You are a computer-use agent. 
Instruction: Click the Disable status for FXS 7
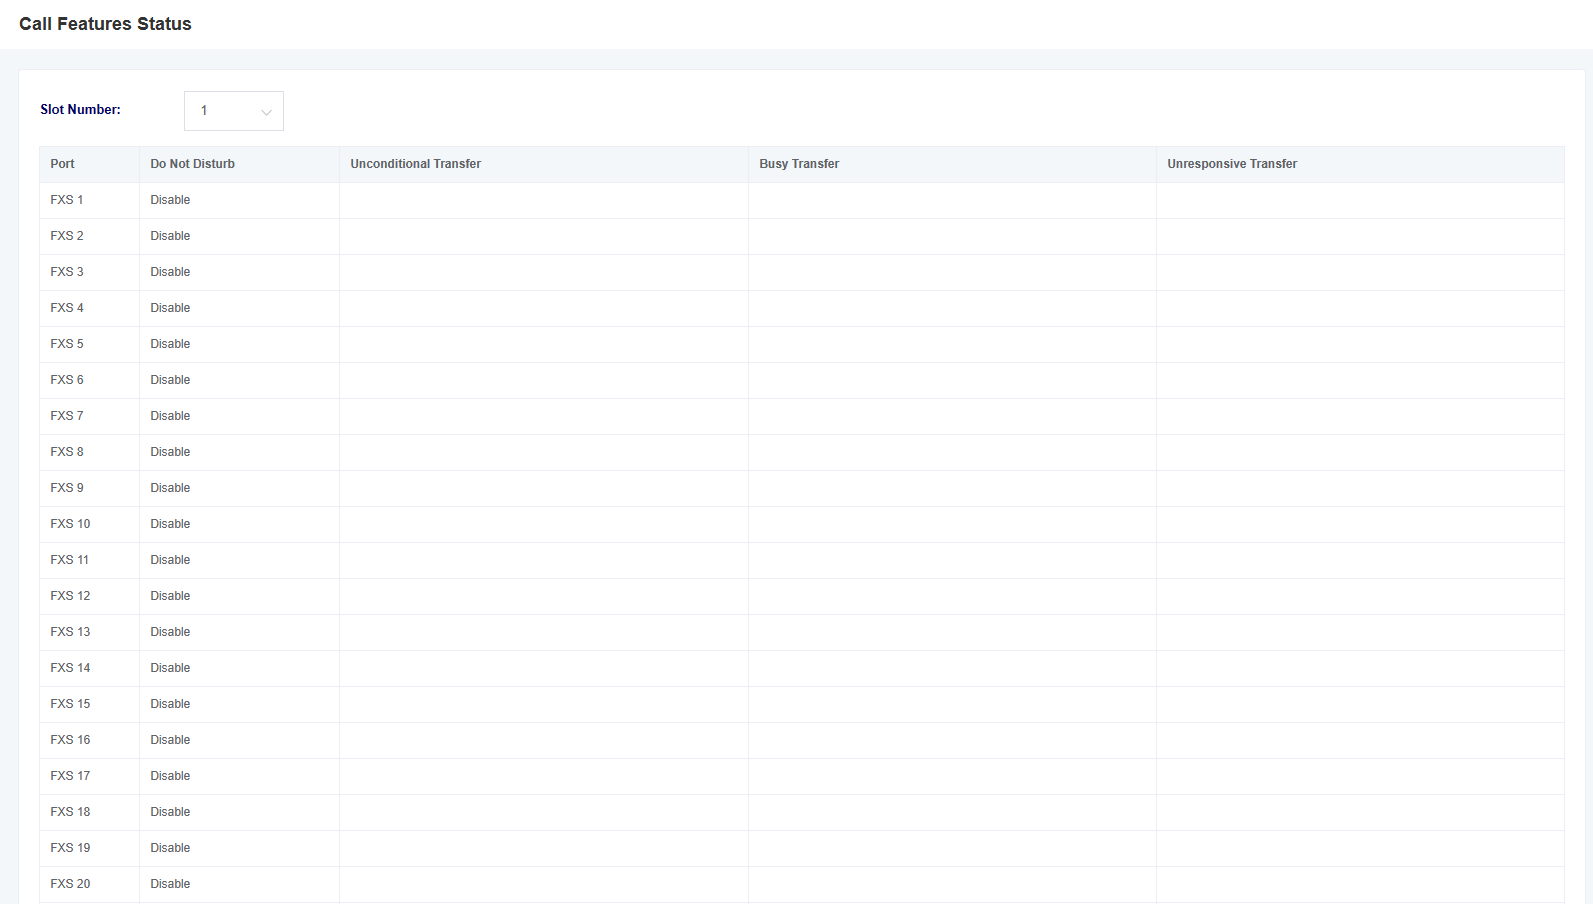[170, 416]
